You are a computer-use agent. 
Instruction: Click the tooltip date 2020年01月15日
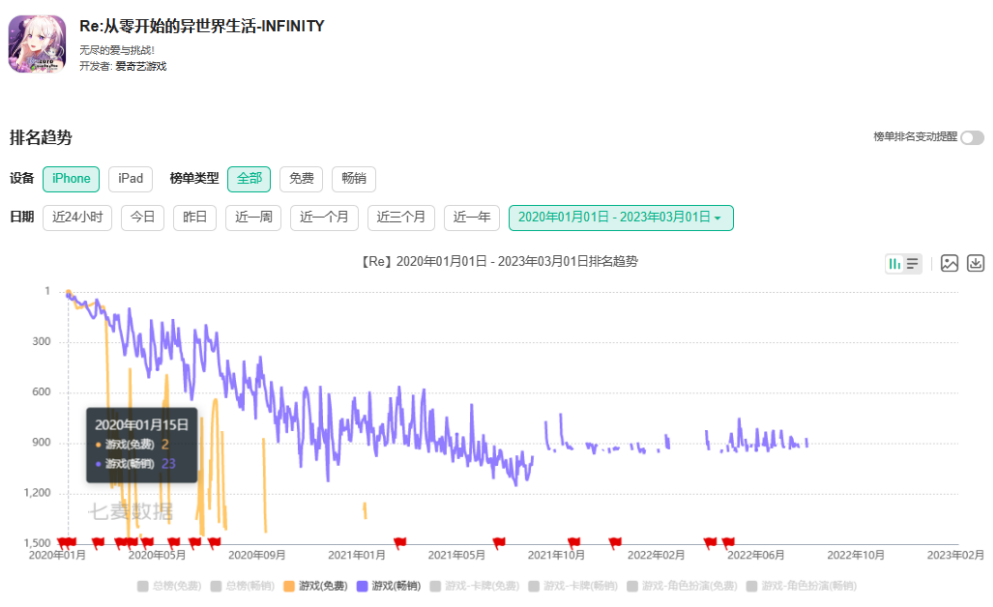coord(141,425)
